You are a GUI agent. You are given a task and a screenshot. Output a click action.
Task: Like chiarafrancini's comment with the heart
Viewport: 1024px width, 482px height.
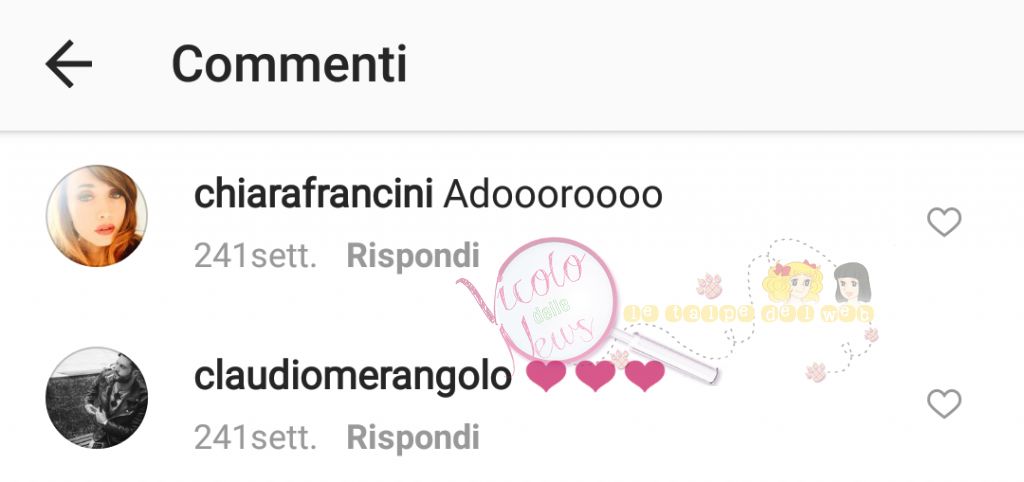944,222
